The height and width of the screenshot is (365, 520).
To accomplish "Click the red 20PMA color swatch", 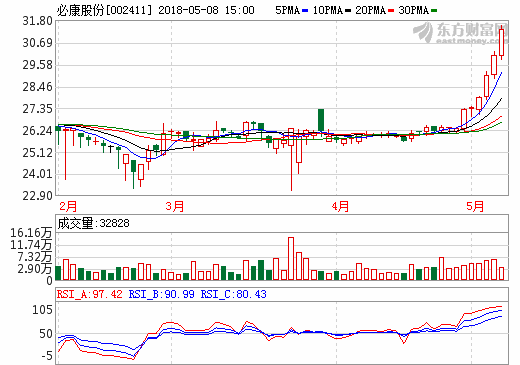I will pos(391,11).
